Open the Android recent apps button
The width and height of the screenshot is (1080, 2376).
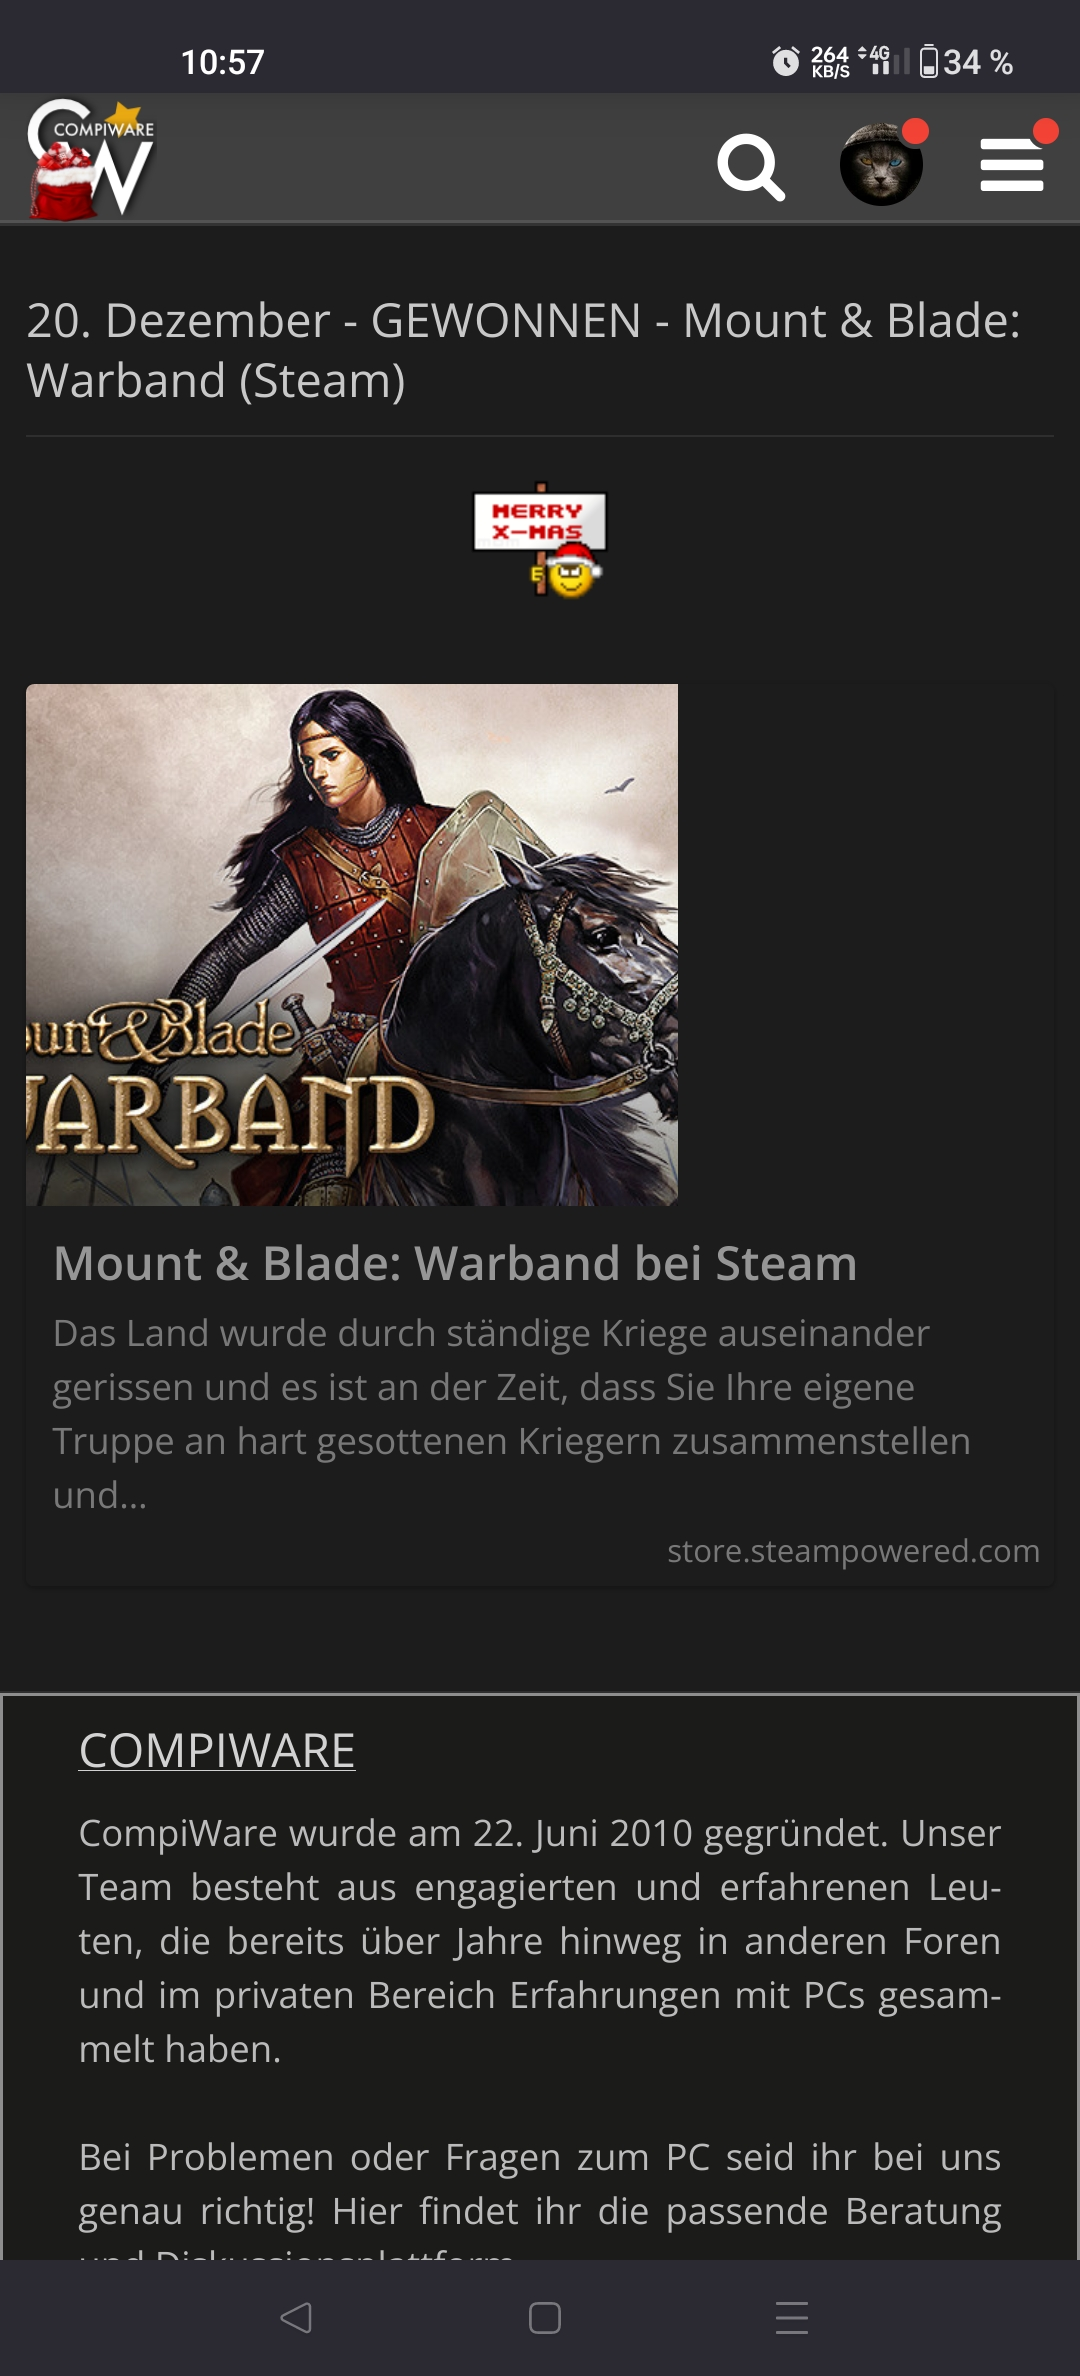click(792, 2318)
